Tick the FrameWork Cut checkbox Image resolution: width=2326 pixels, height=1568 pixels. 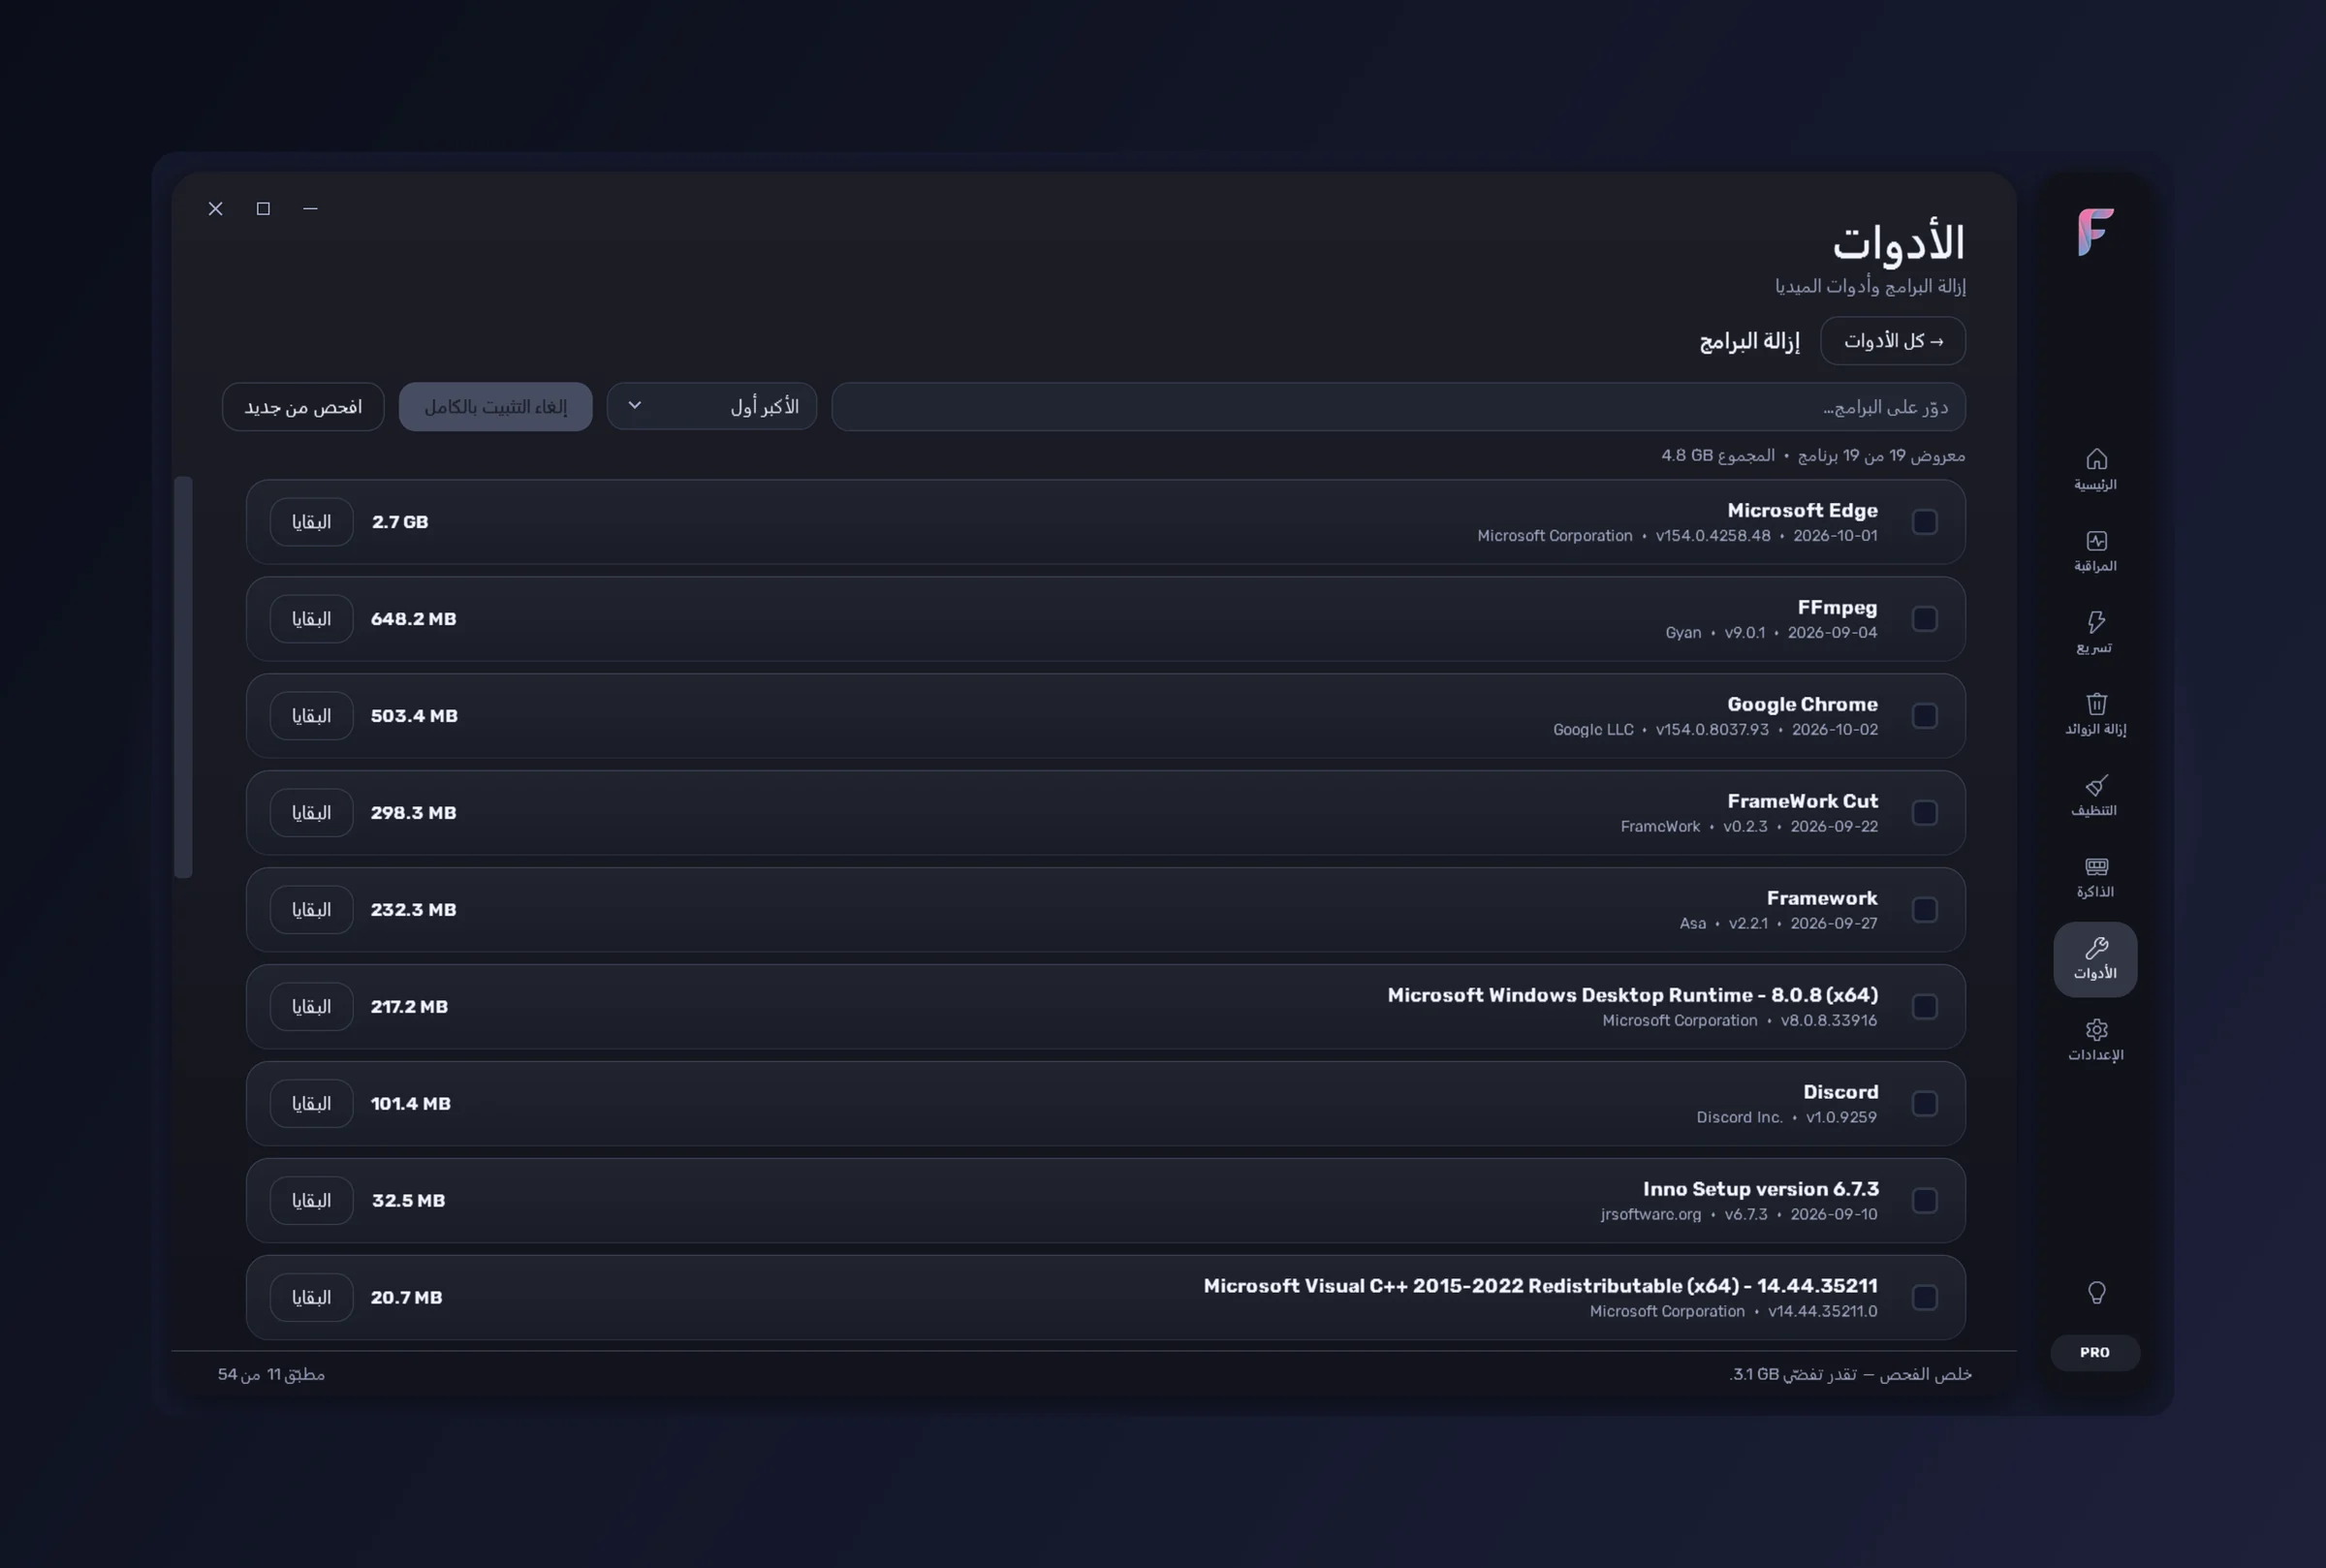coord(1925,813)
